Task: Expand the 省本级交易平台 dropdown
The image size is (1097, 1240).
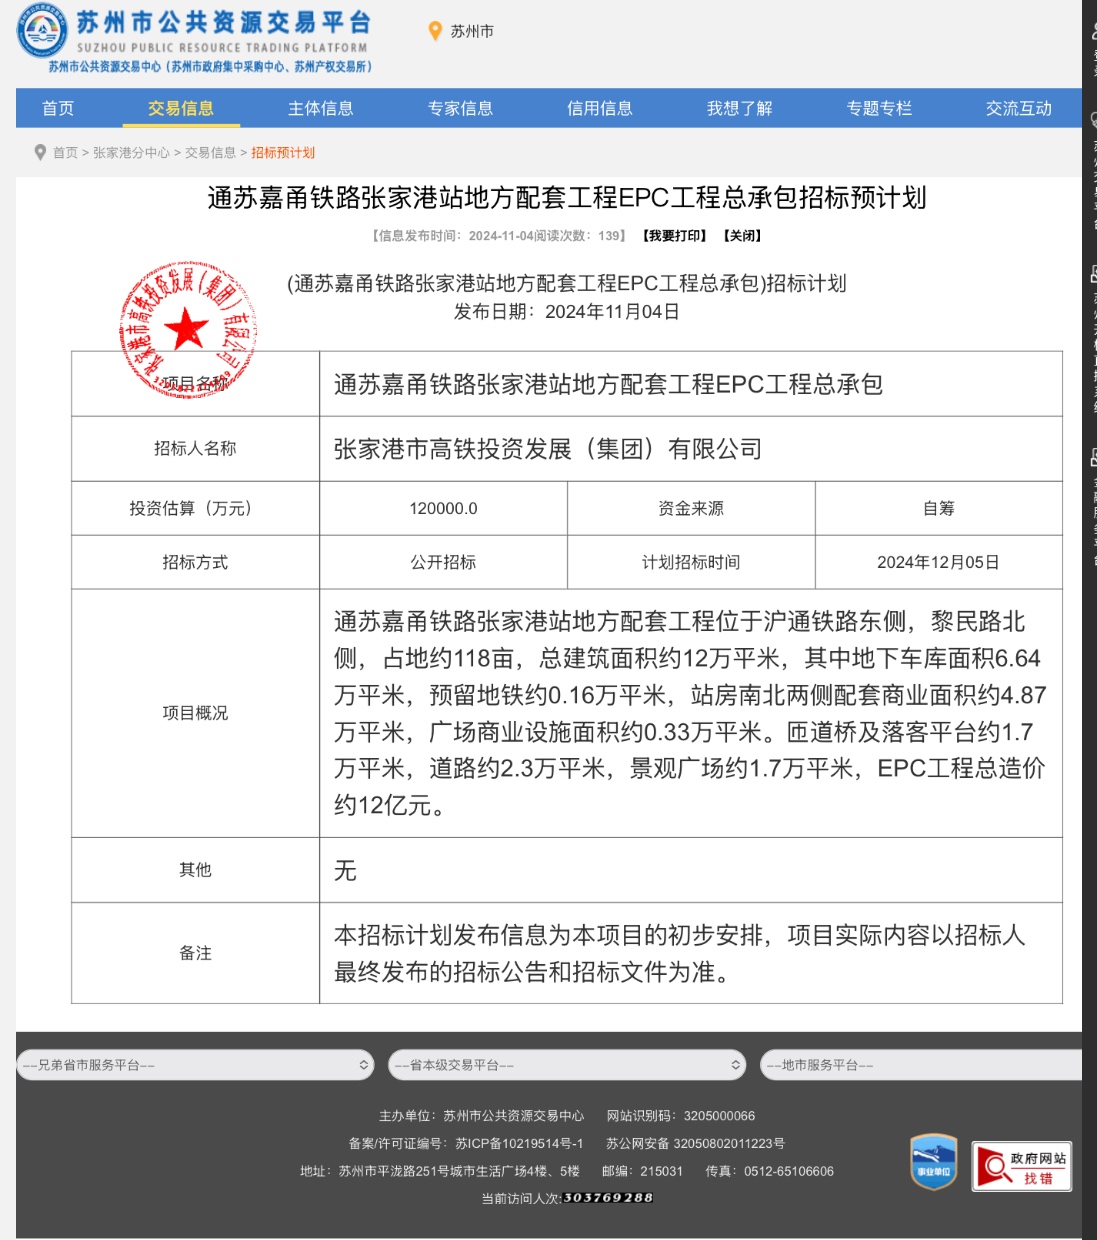Action: pos(567,1065)
